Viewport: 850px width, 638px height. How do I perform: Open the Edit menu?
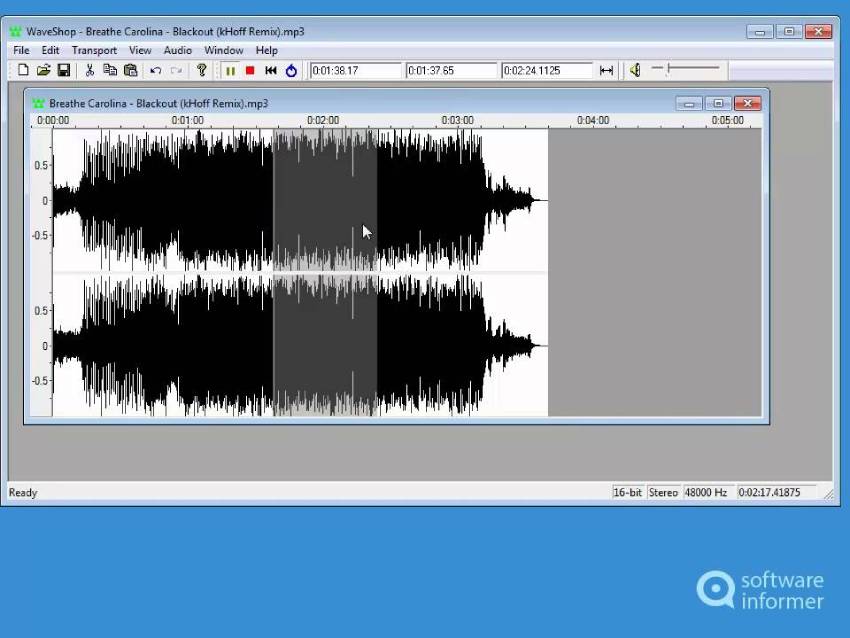point(50,50)
